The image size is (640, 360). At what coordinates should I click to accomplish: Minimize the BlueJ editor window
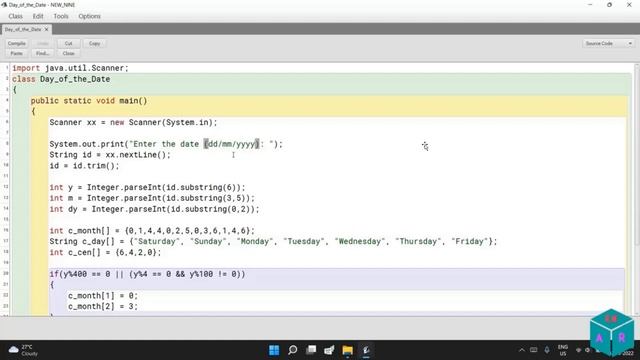[590, 5]
